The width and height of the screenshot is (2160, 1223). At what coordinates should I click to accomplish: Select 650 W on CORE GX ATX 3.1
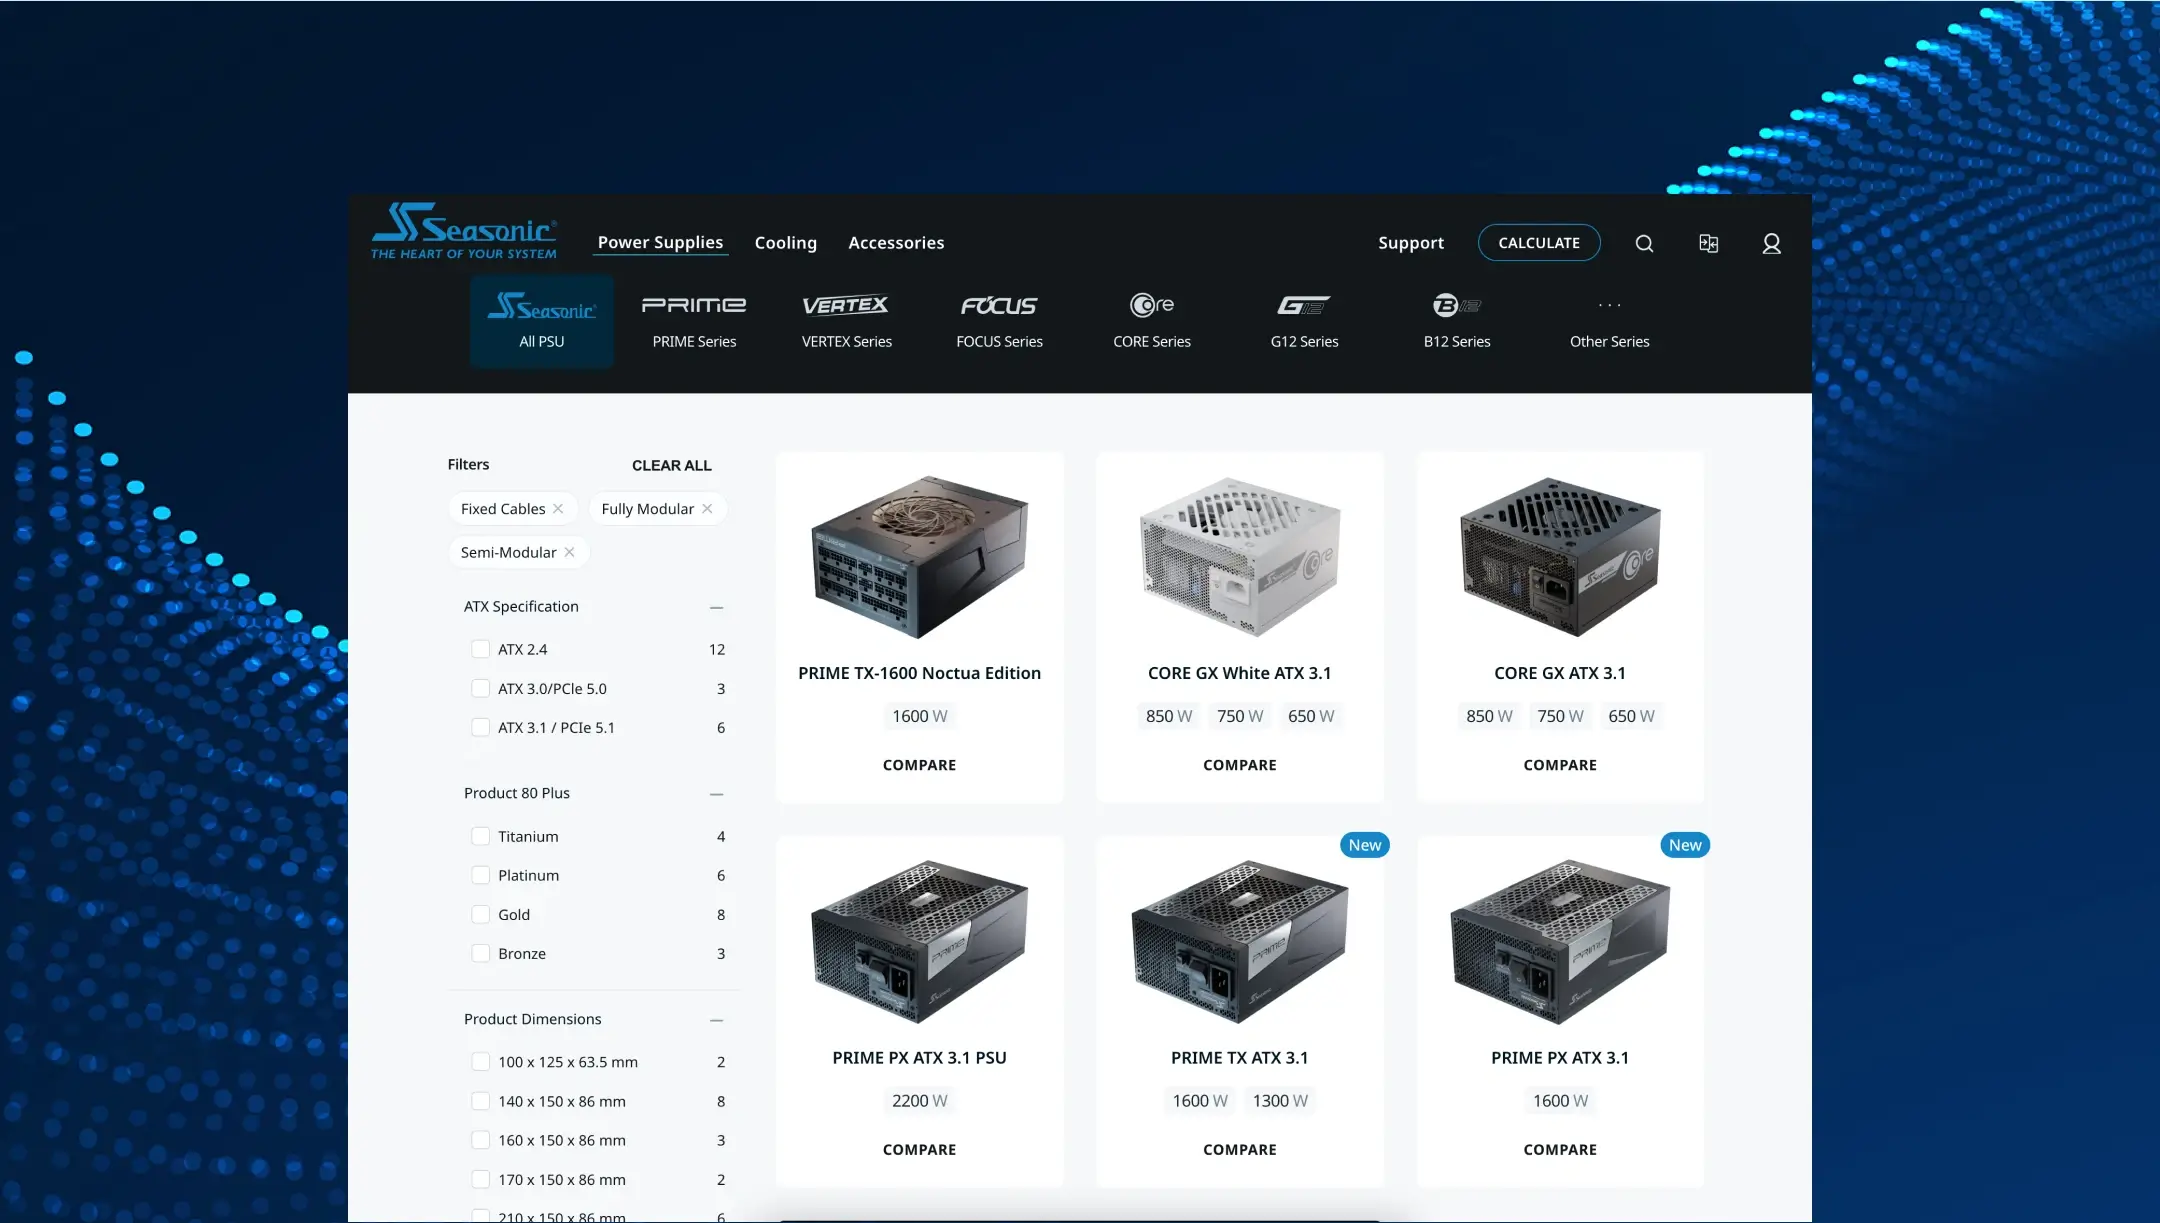(x=1631, y=716)
